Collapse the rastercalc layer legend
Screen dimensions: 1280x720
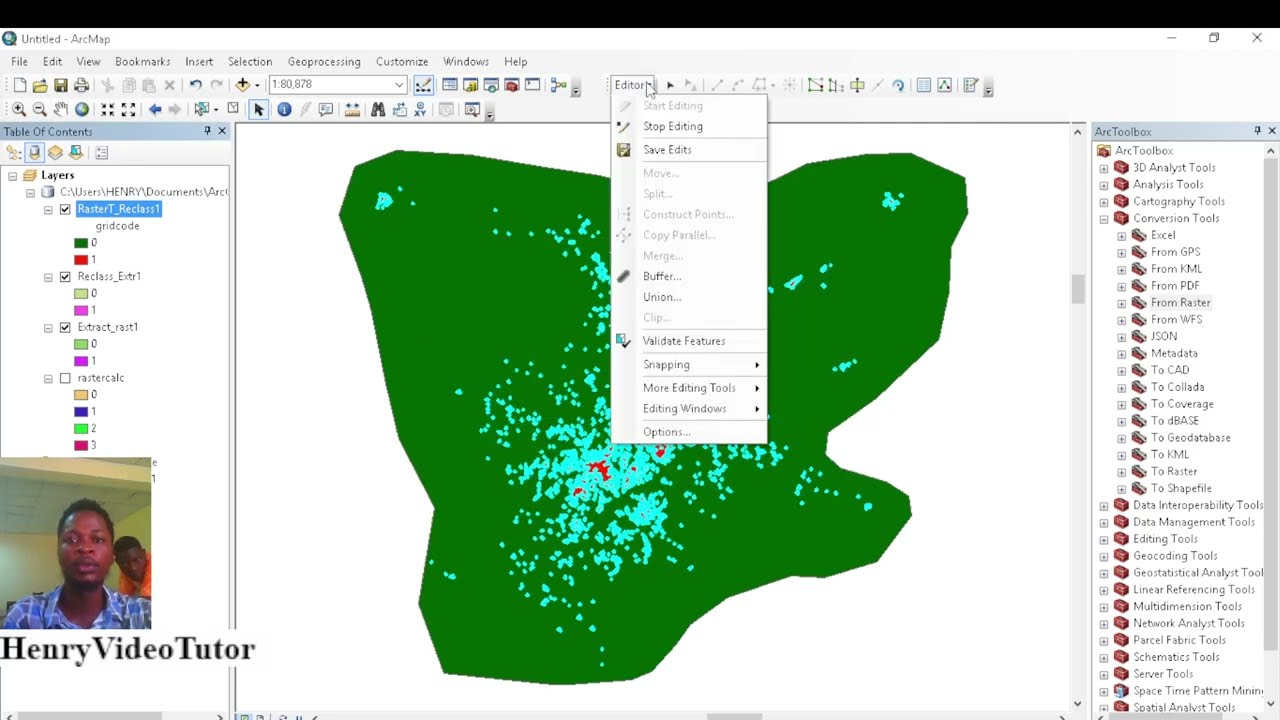(x=48, y=379)
